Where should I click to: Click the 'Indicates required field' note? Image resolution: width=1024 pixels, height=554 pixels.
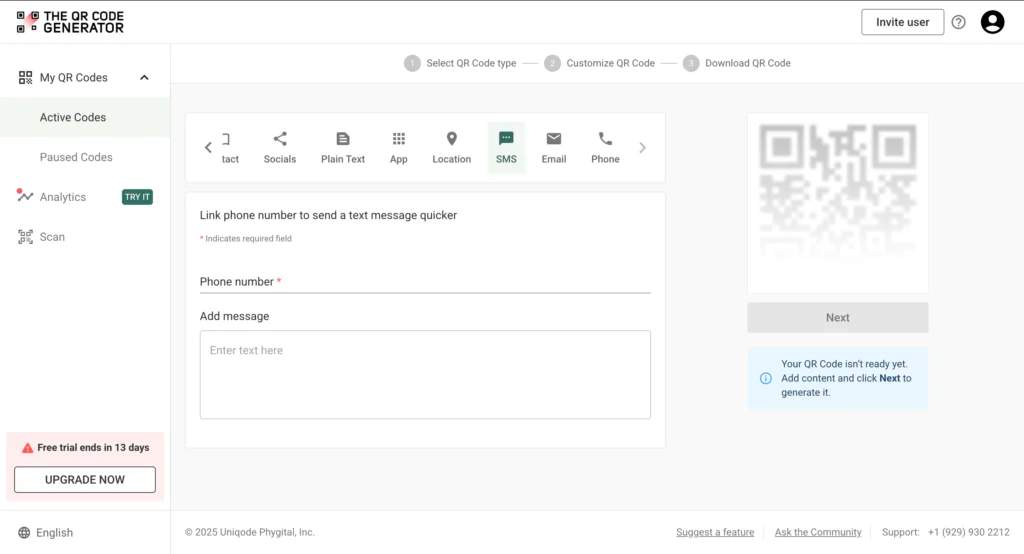(246, 238)
